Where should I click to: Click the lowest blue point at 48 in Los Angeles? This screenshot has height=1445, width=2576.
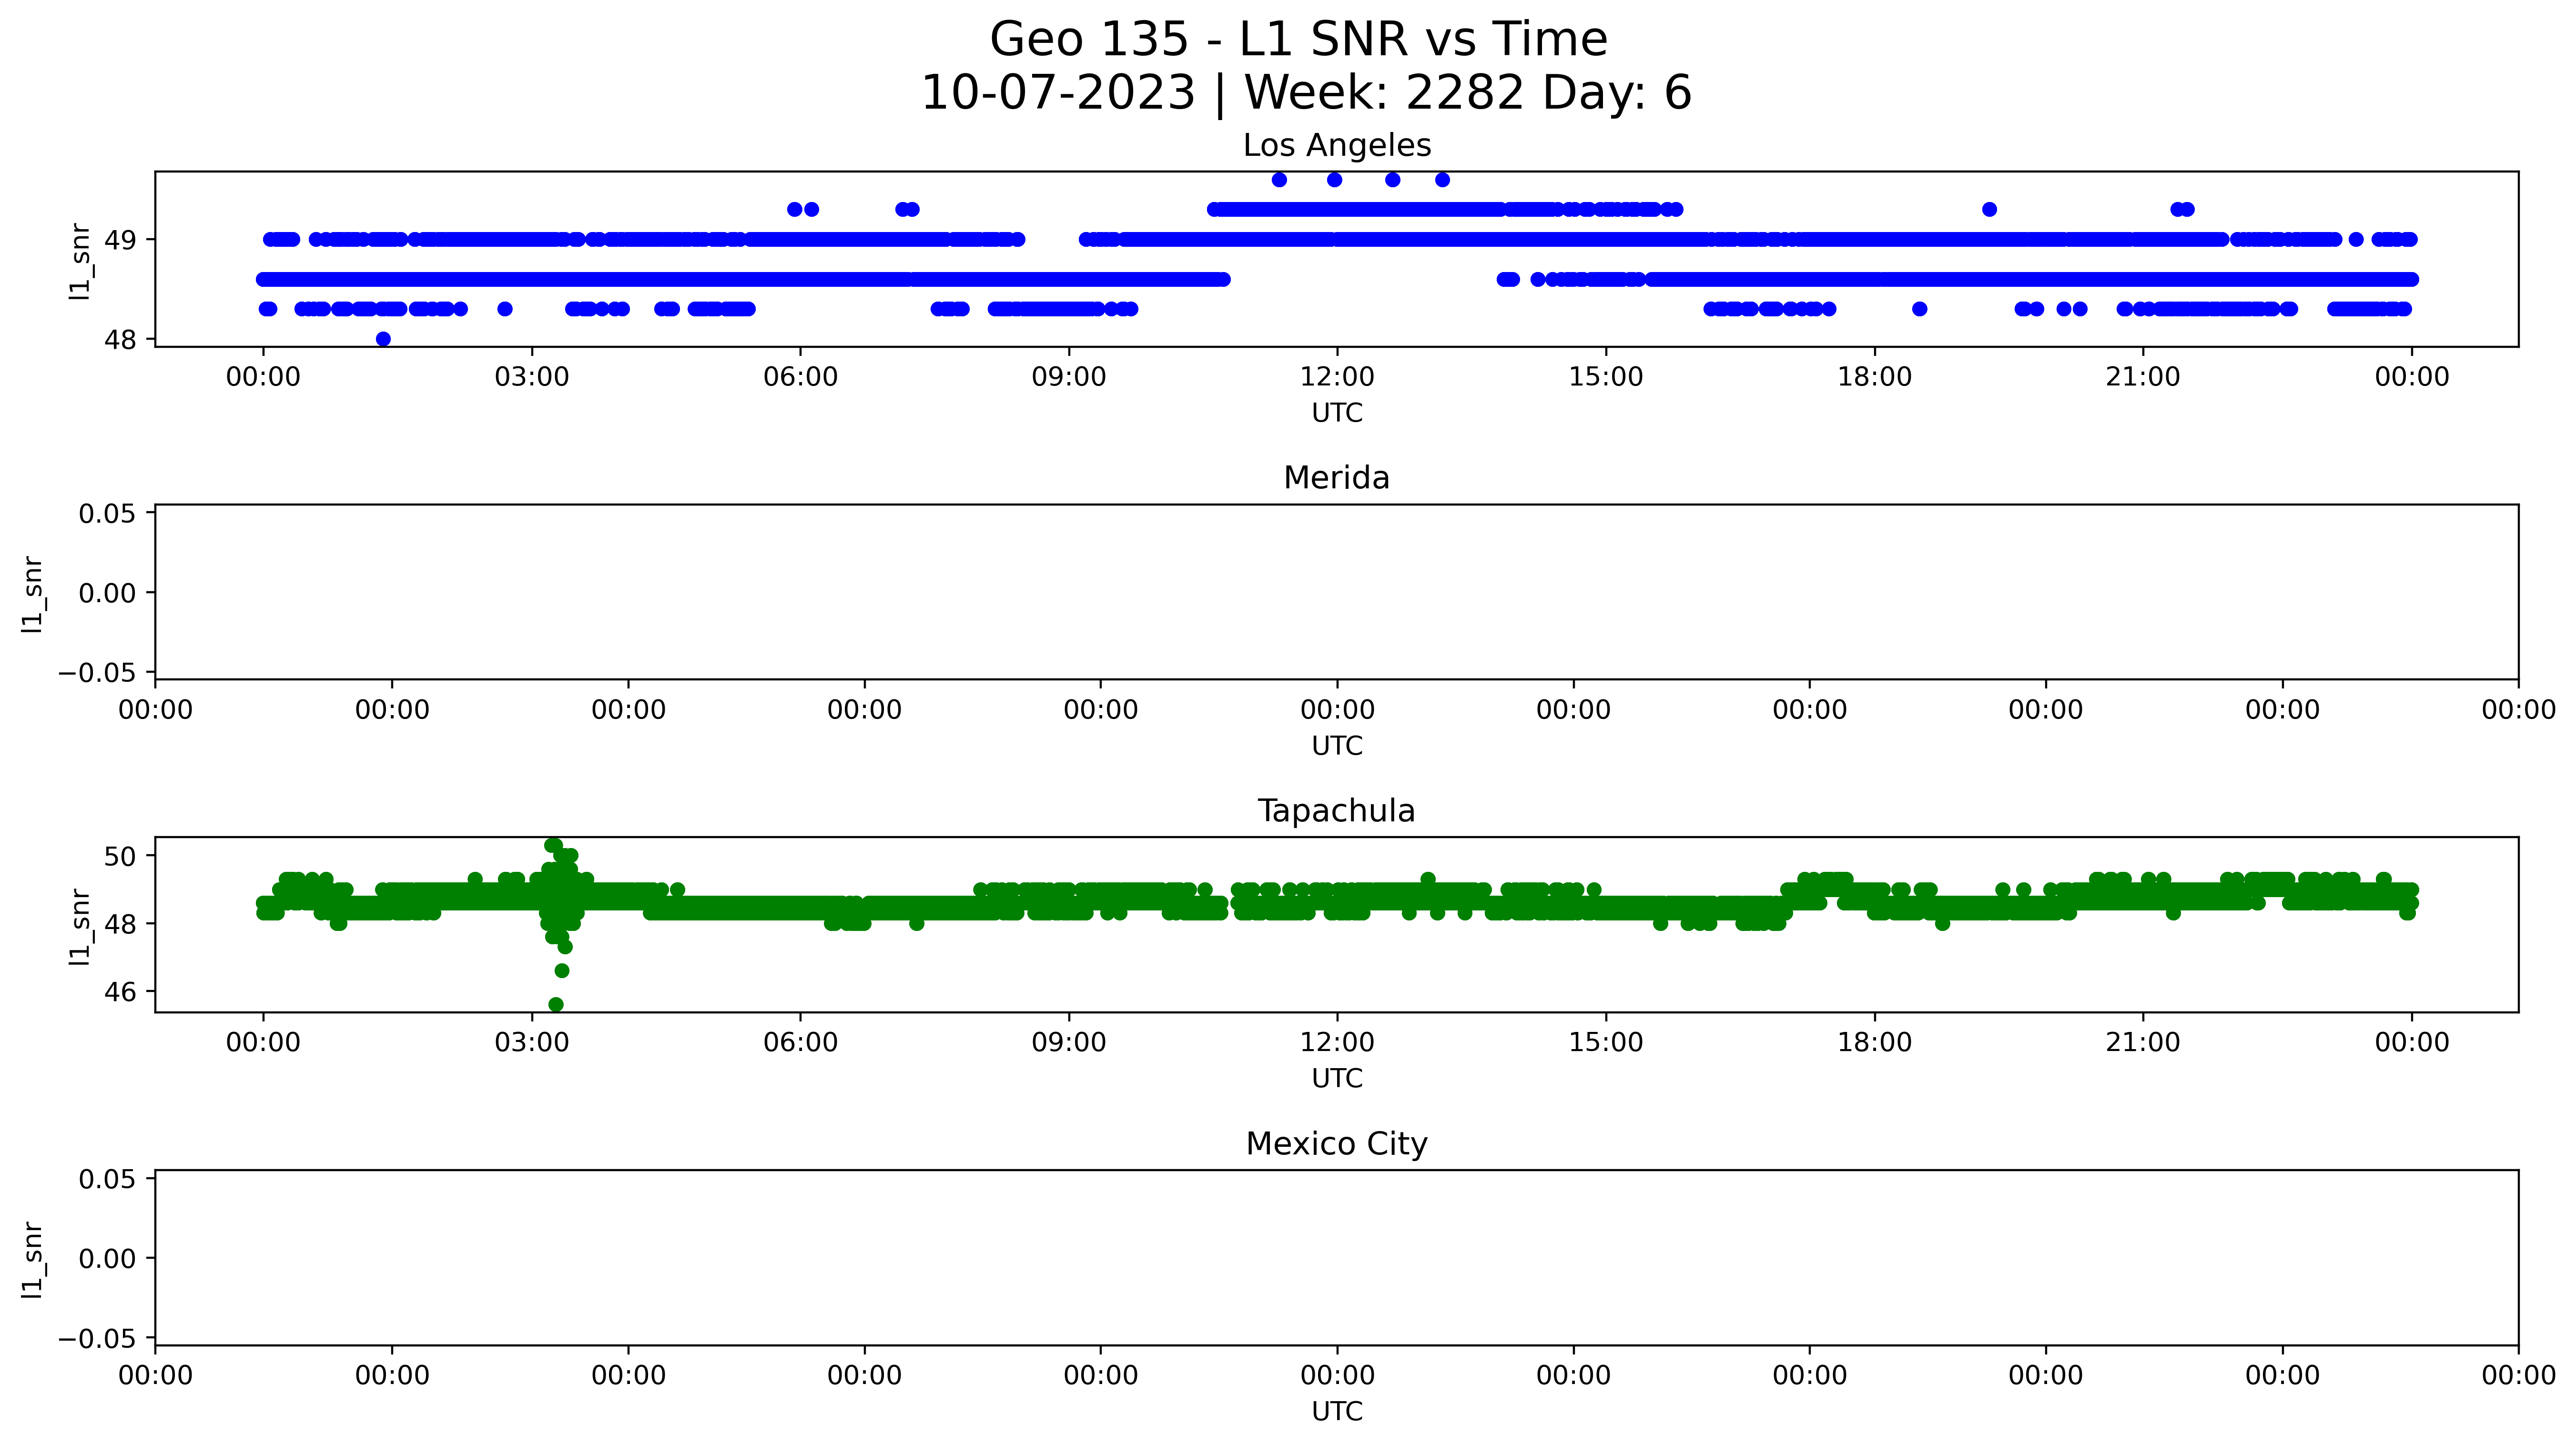pos(383,339)
